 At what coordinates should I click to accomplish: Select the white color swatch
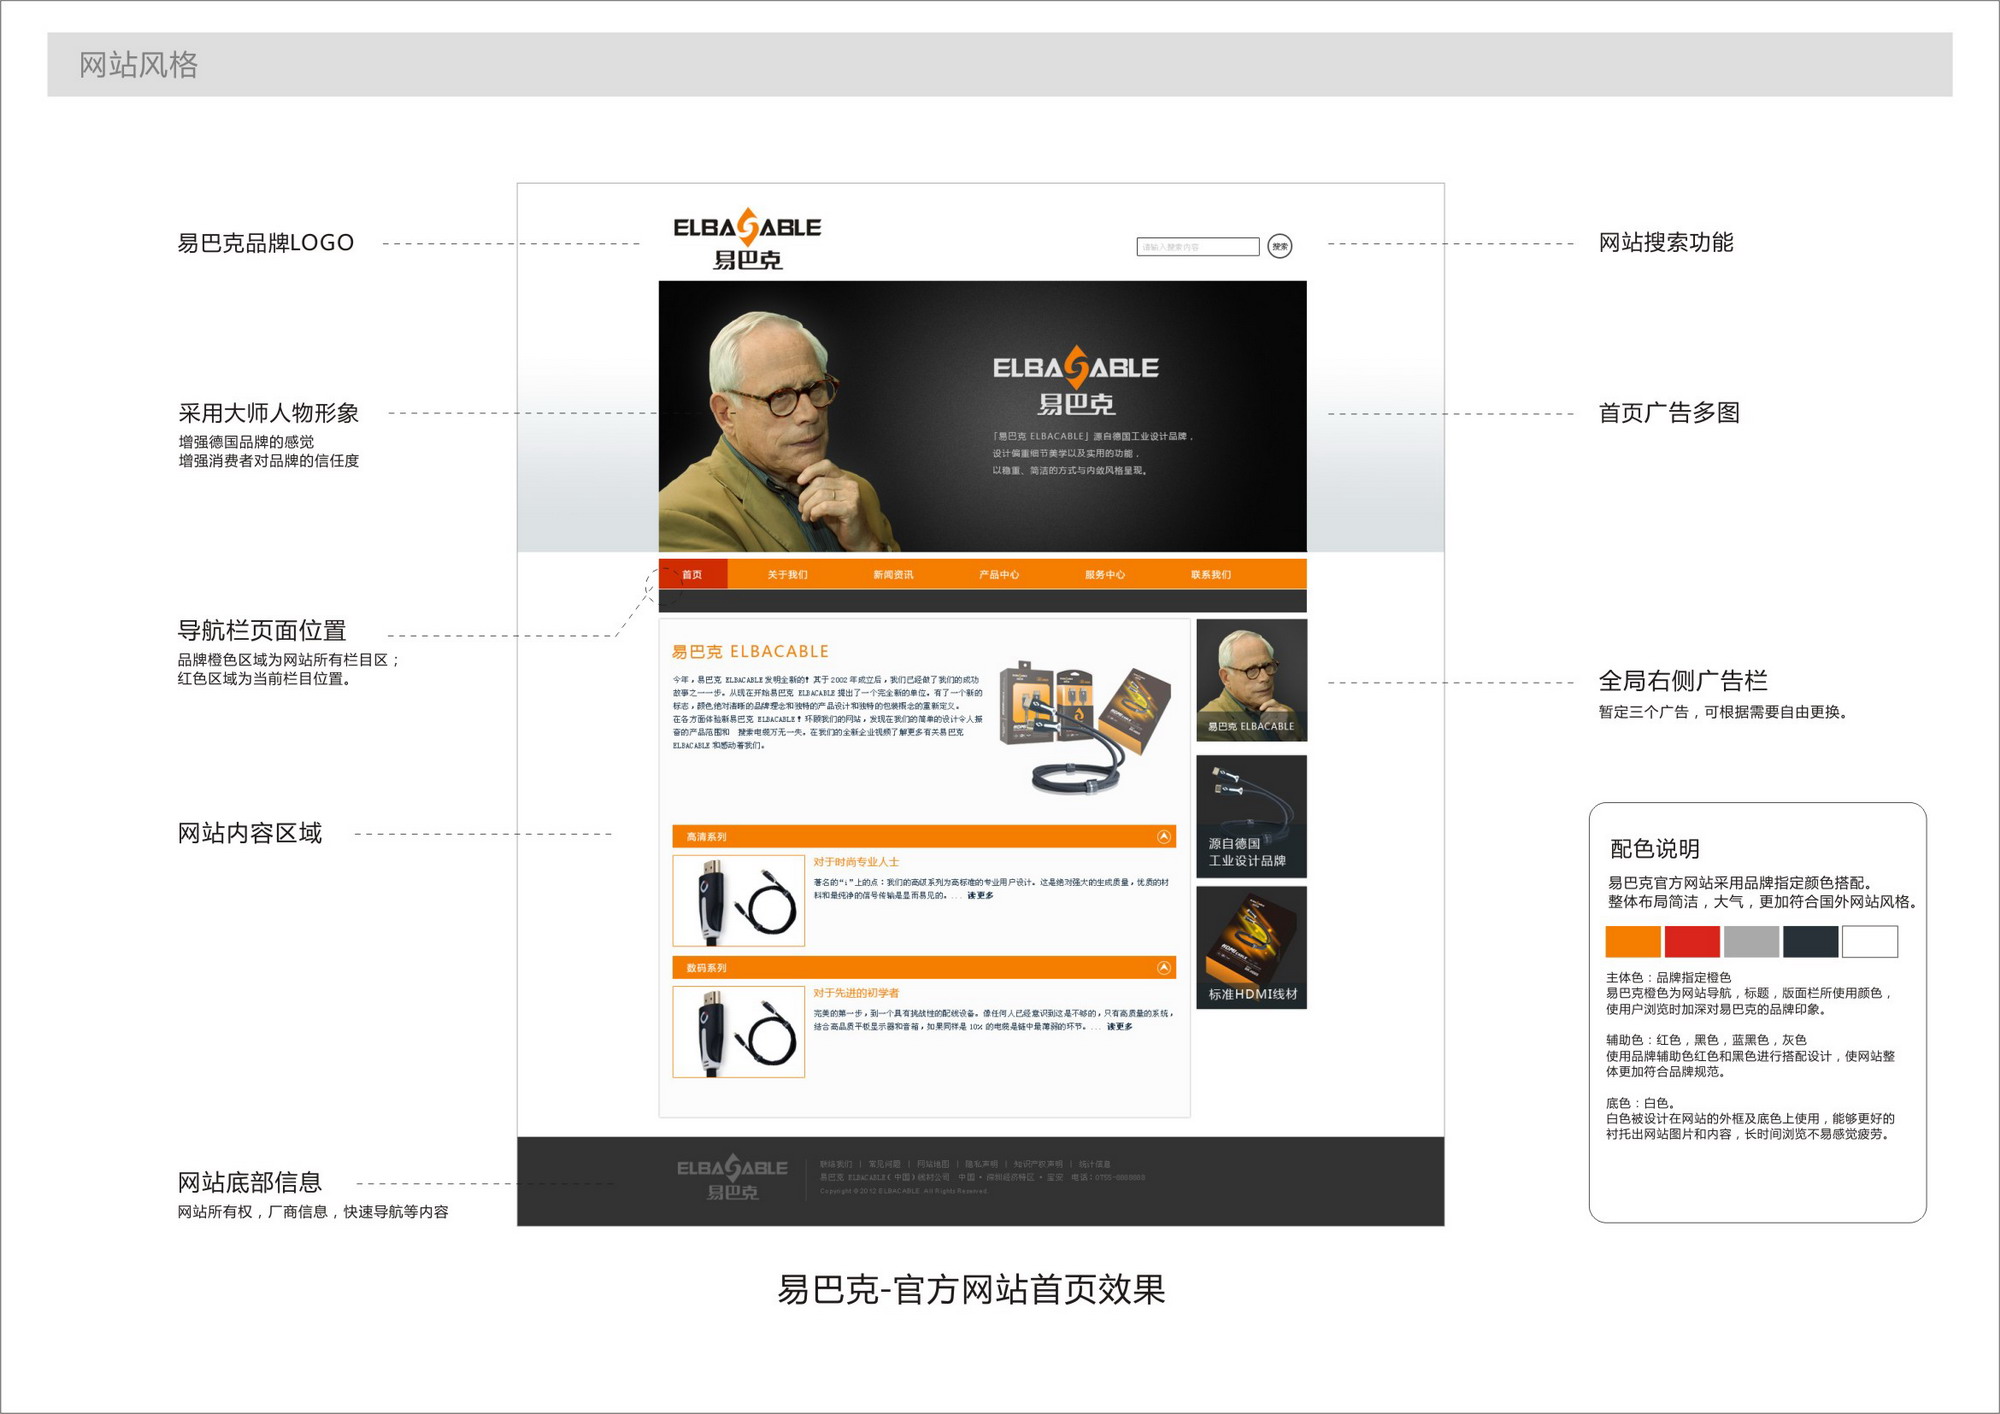click(1870, 941)
